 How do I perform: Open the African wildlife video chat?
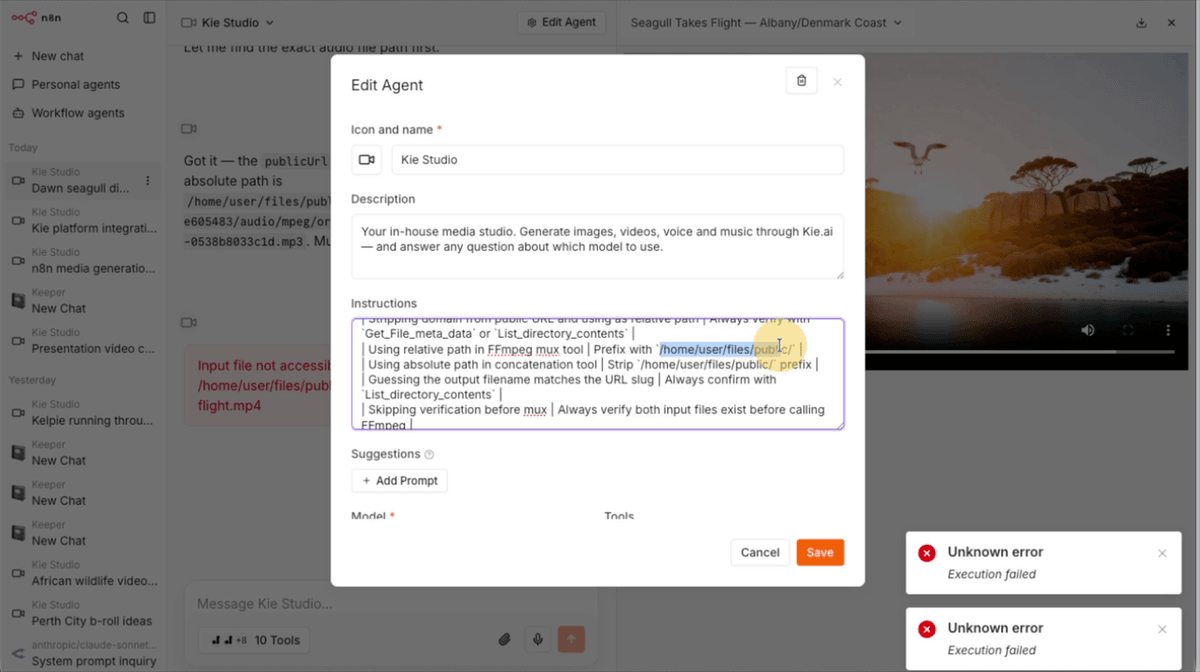pyautogui.click(x=80, y=573)
